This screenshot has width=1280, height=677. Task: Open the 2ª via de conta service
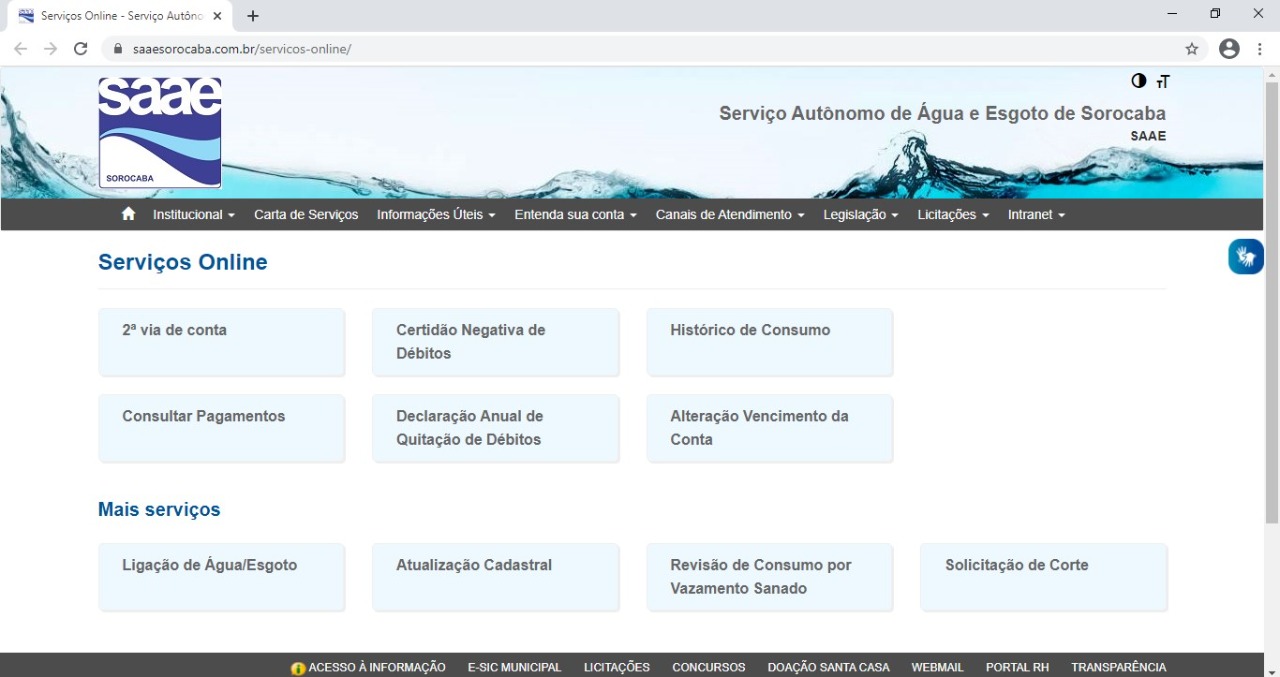(221, 342)
